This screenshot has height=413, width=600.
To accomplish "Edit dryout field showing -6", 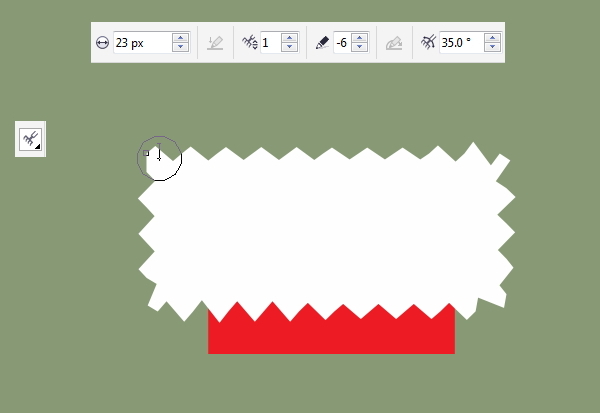I will (343, 42).
